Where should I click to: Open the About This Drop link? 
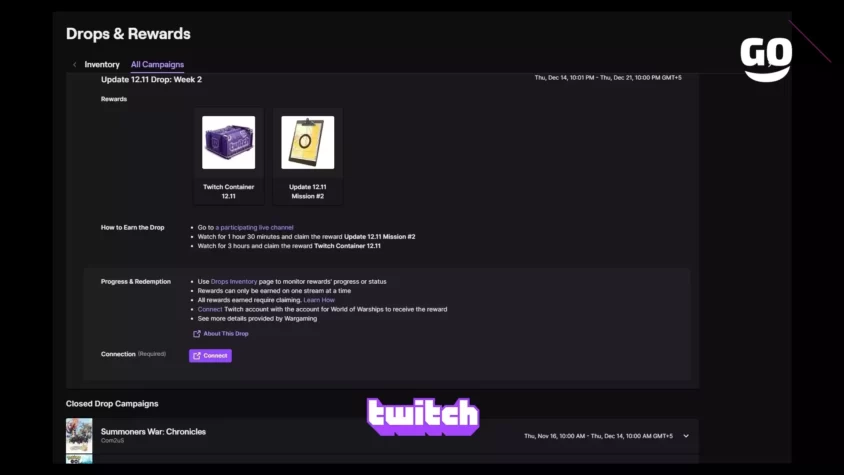(226, 334)
